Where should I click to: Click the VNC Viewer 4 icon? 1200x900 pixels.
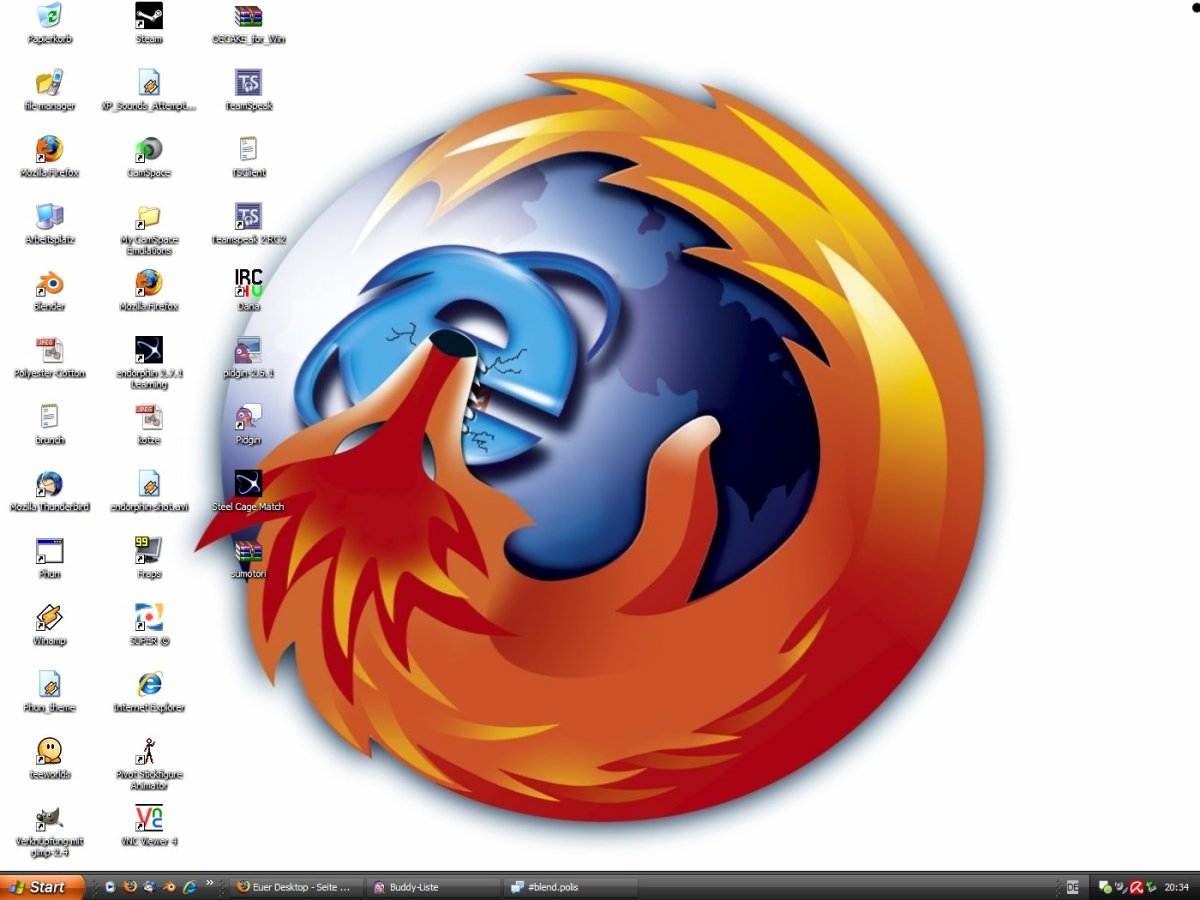pyautogui.click(x=149, y=818)
